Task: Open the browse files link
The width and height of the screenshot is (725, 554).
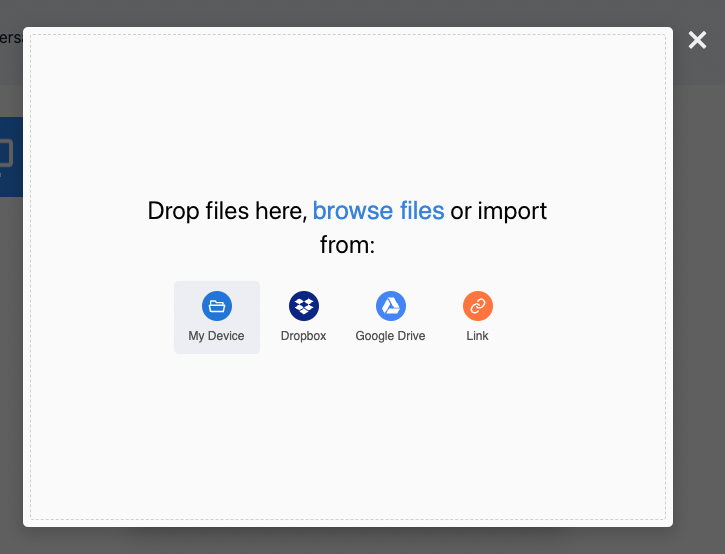Action: [378, 211]
